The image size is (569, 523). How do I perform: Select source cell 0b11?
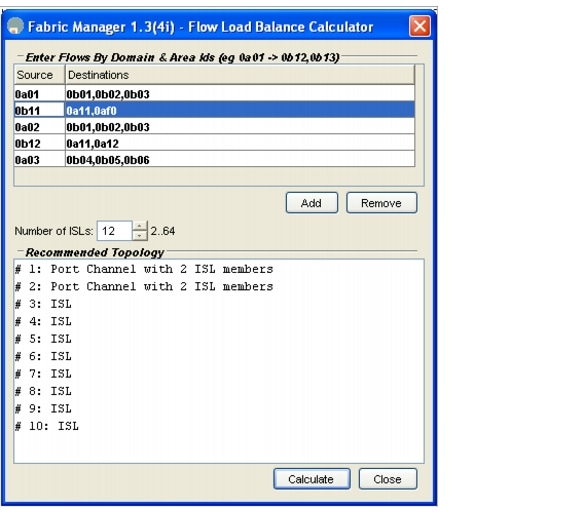(40, 110)
